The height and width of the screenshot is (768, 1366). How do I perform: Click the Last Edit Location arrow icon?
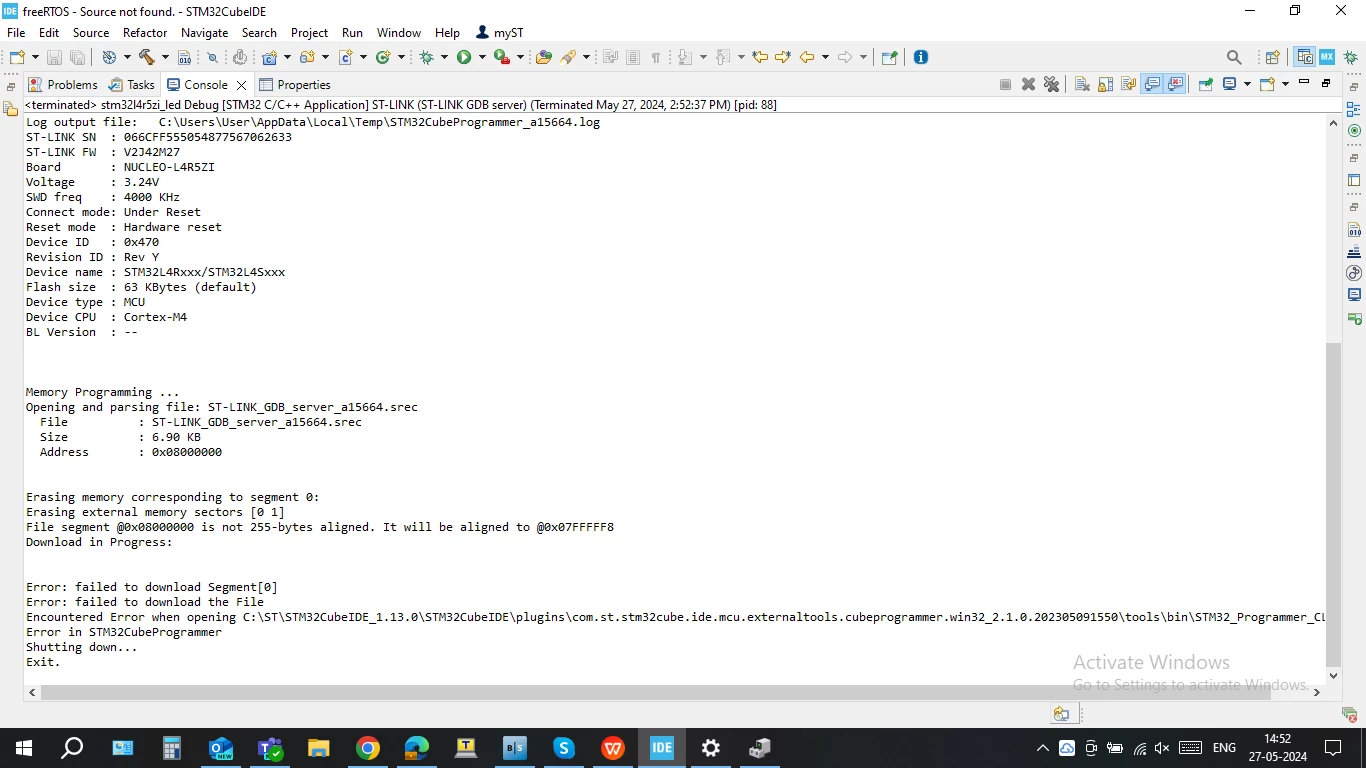[760, 57]
